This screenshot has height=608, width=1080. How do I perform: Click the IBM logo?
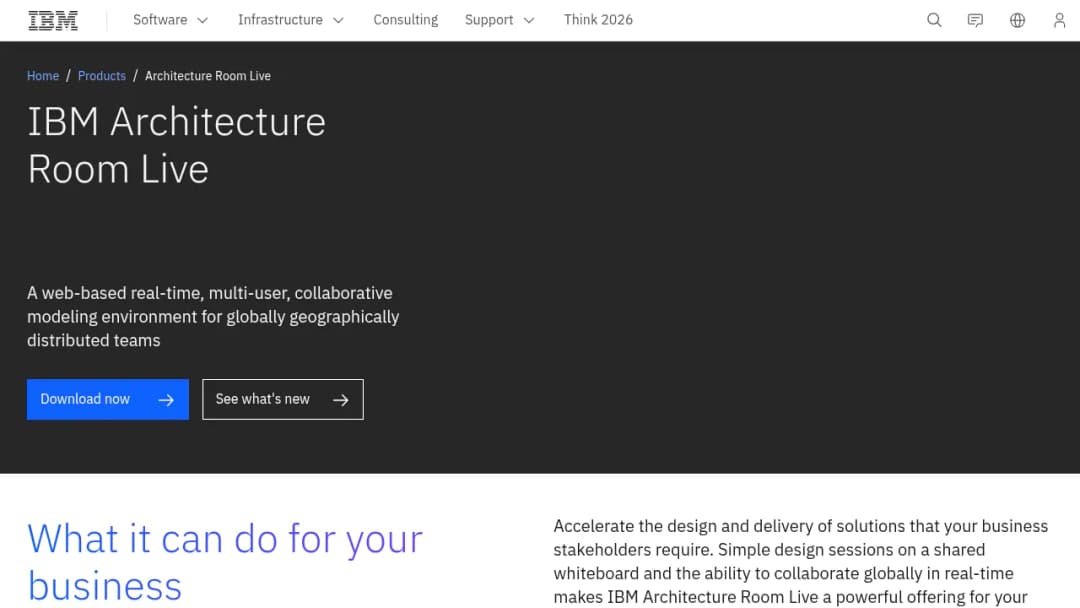53,21
